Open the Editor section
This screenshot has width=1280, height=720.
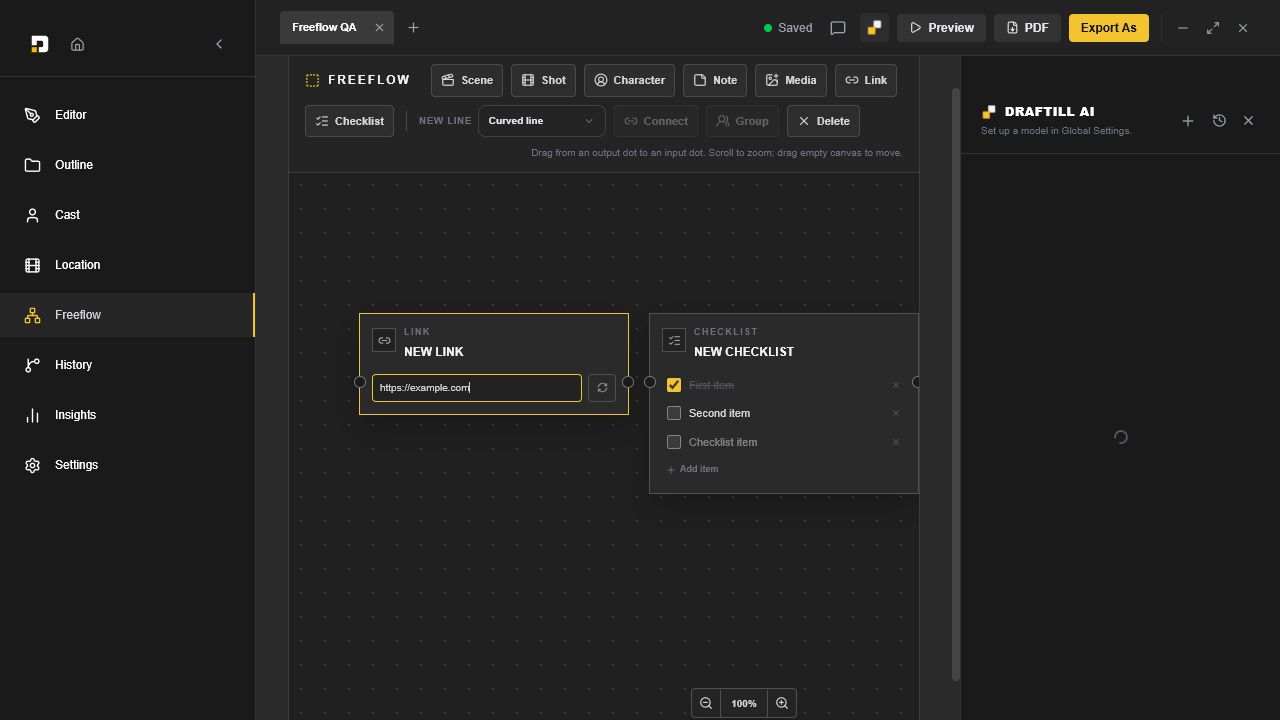point(127,115)
